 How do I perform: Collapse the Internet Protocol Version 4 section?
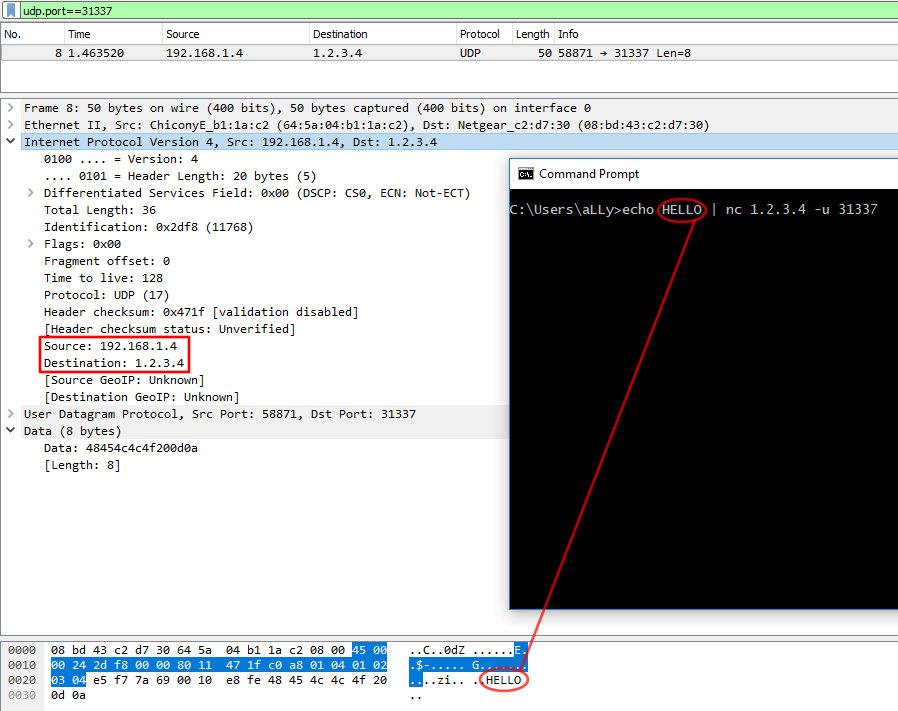[10, 141]
